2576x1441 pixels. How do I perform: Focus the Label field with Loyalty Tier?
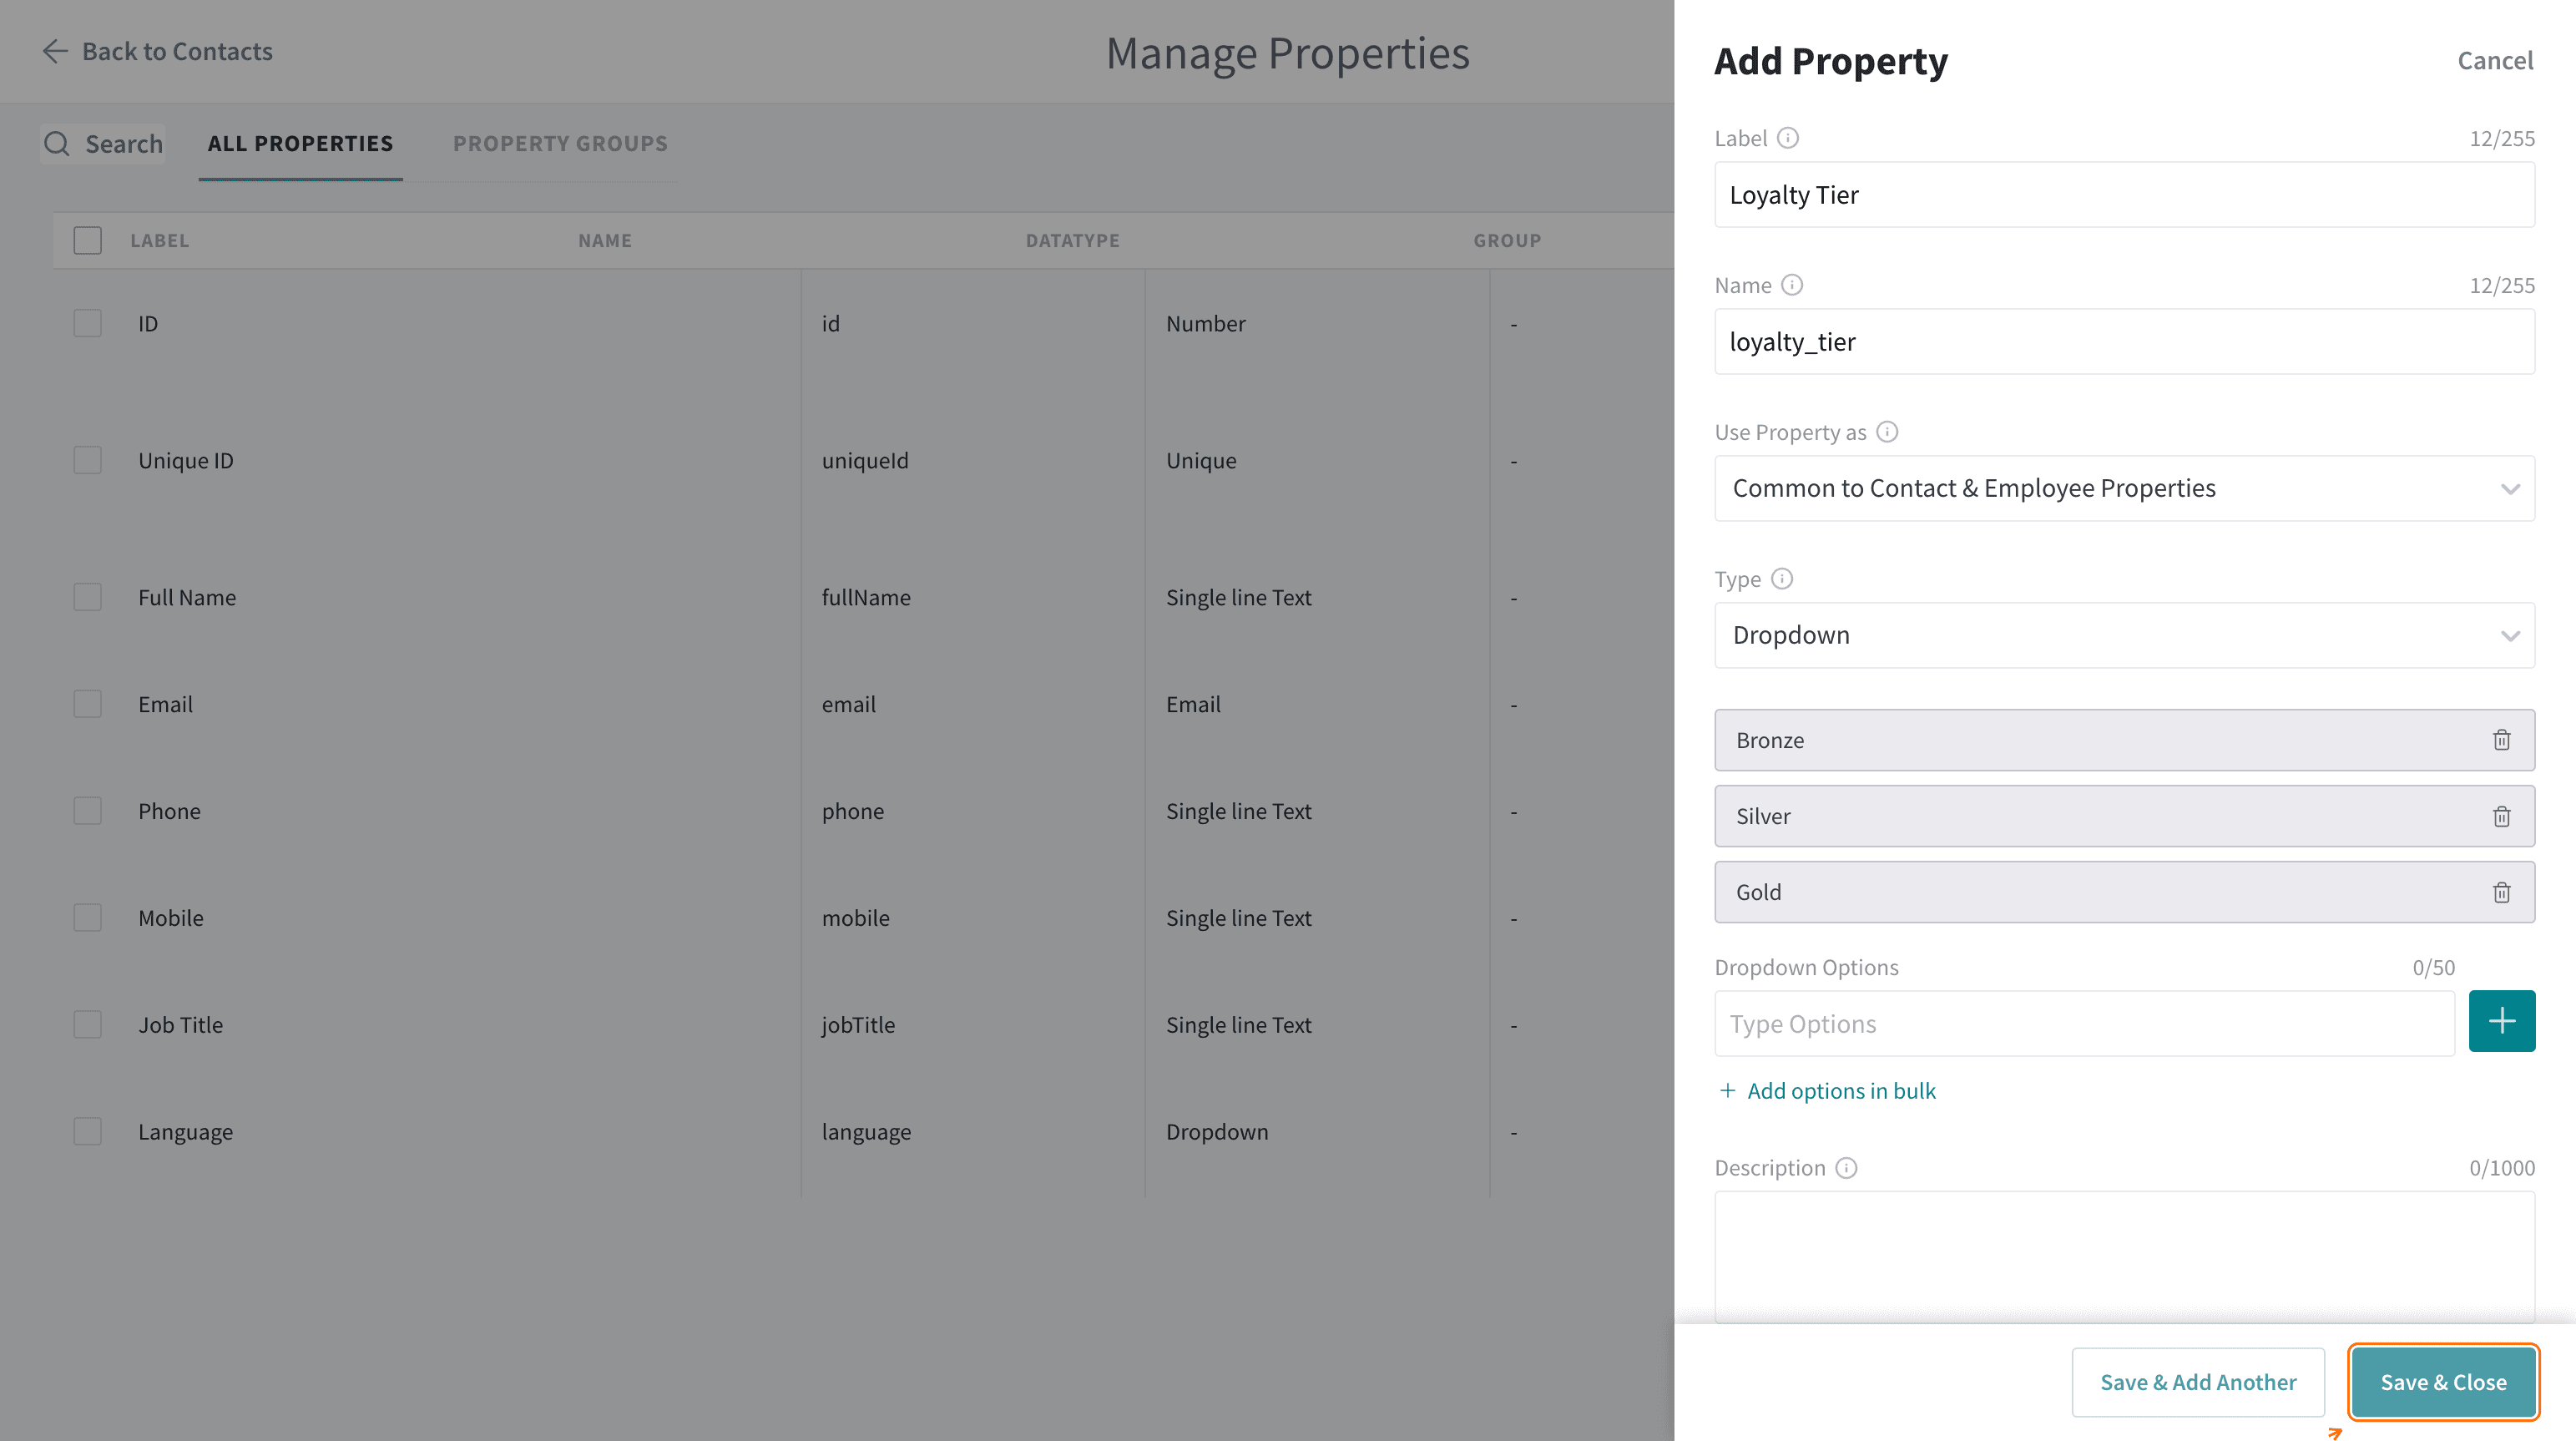tap(2124, 194)
